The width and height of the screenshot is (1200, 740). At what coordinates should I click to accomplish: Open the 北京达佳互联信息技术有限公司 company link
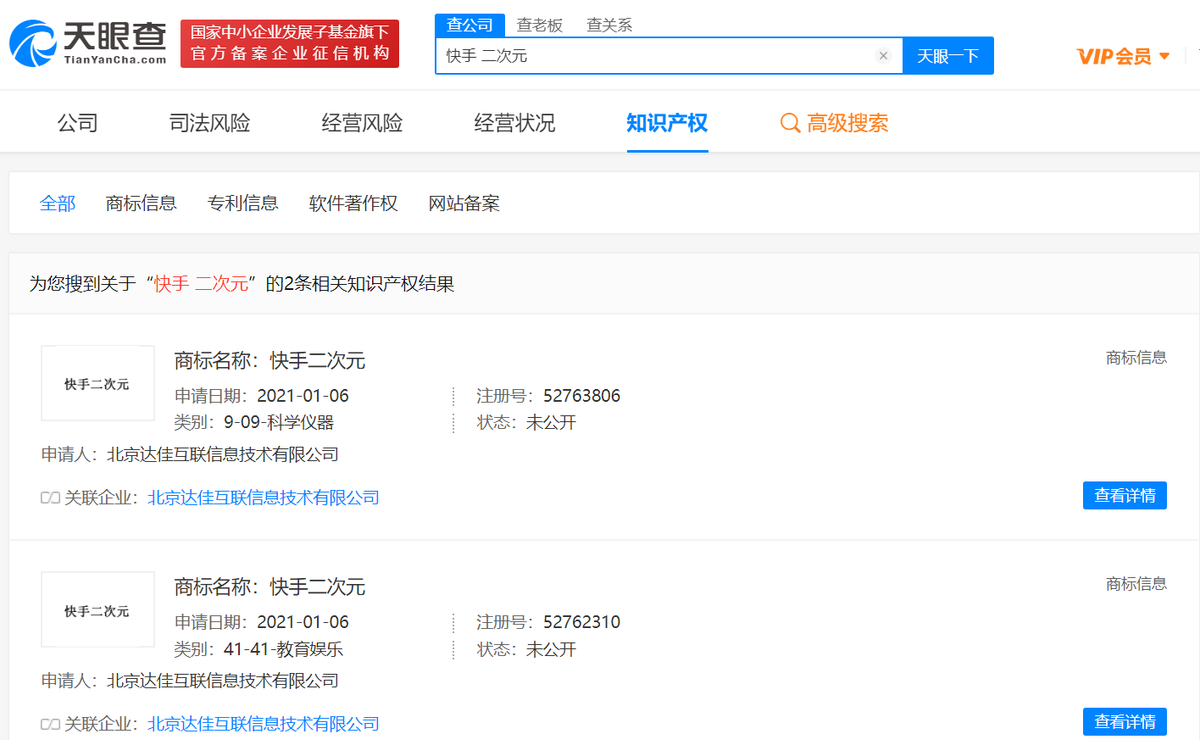(x=263, y=497)
